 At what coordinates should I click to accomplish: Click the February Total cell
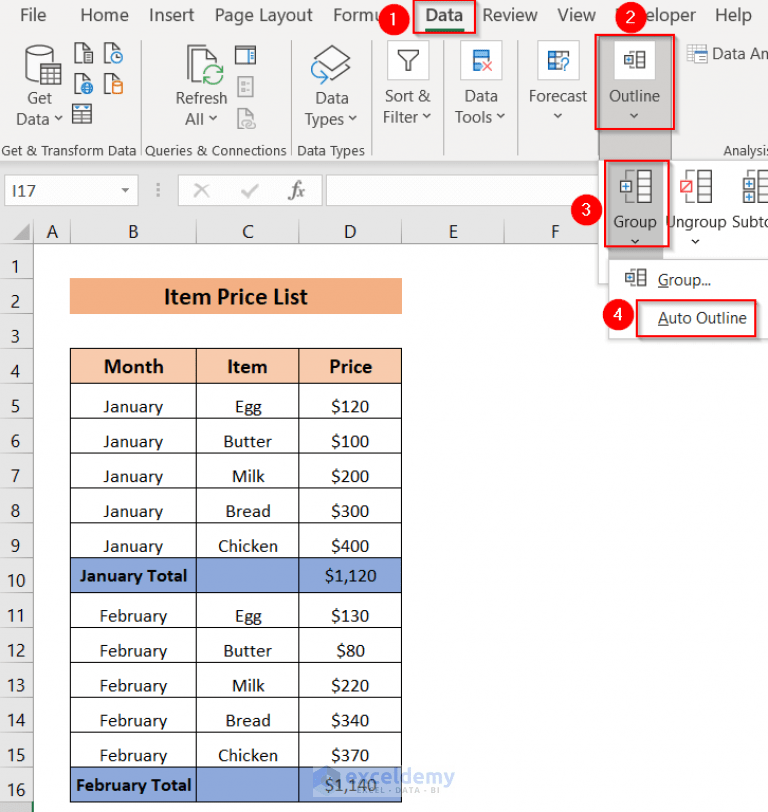pos(133,785)
